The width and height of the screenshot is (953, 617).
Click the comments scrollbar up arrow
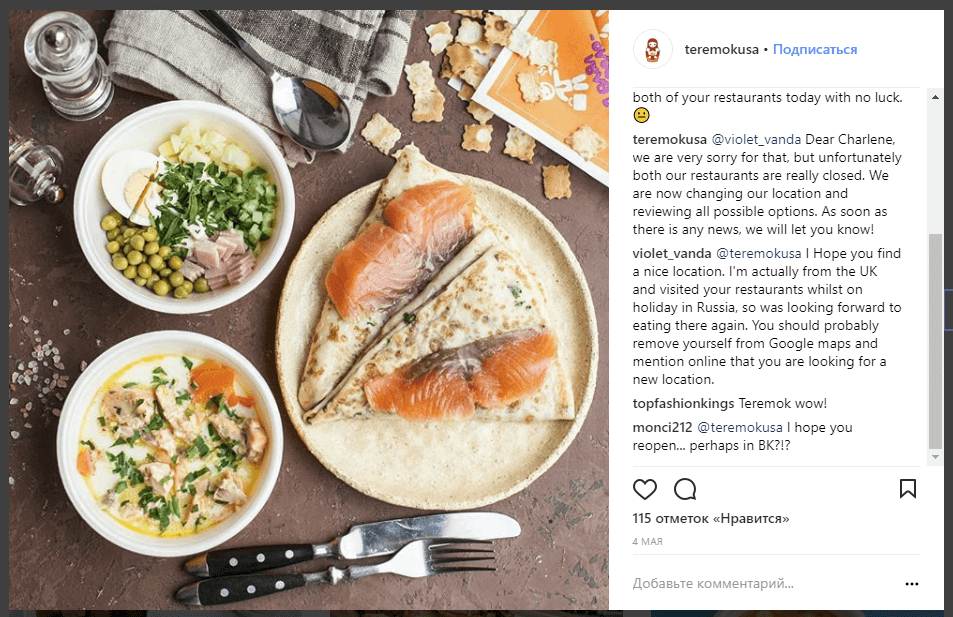point(935,97)
